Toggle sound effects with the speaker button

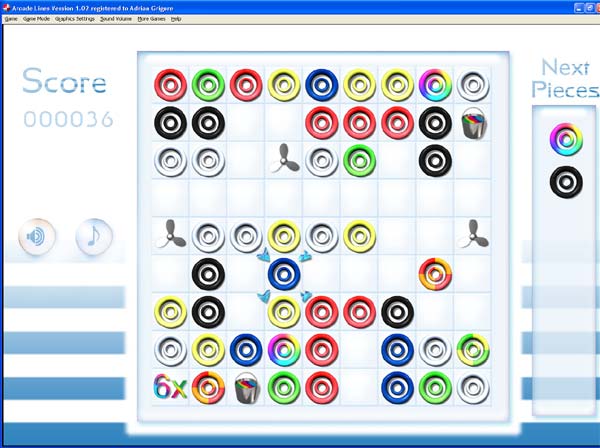click(38, 237)
